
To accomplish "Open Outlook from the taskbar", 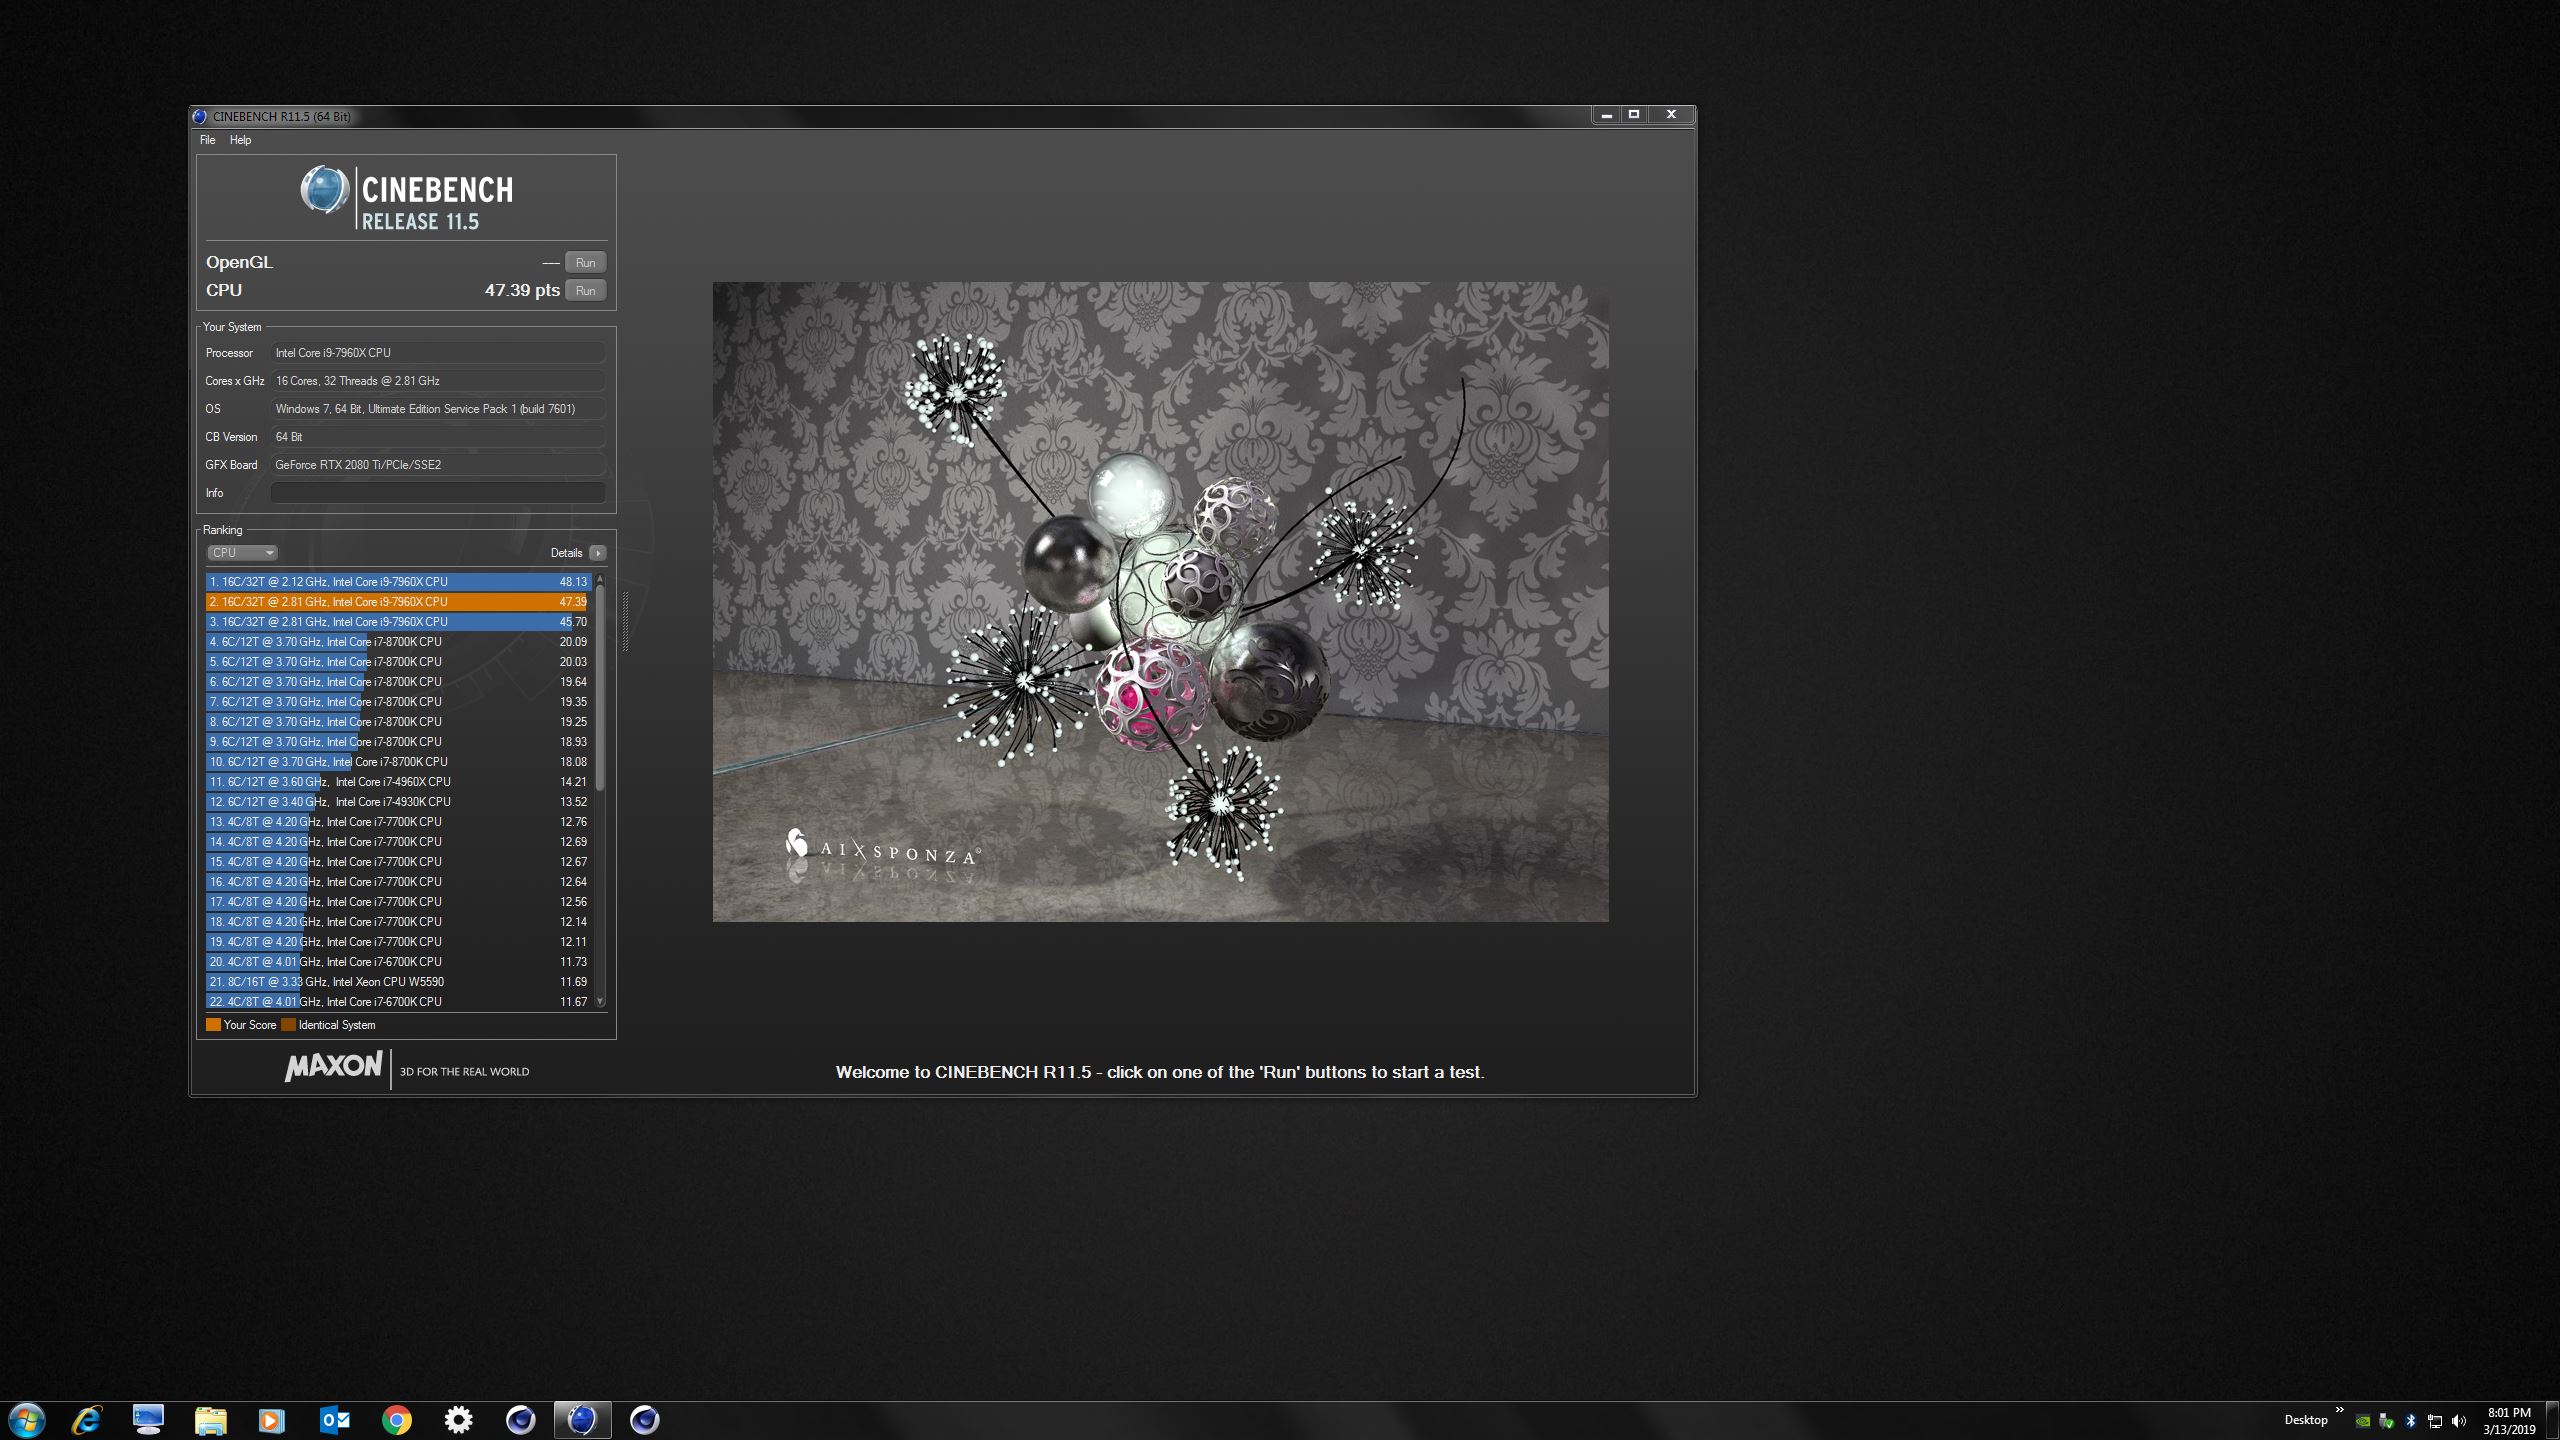I will click(x=335, y=1420).
